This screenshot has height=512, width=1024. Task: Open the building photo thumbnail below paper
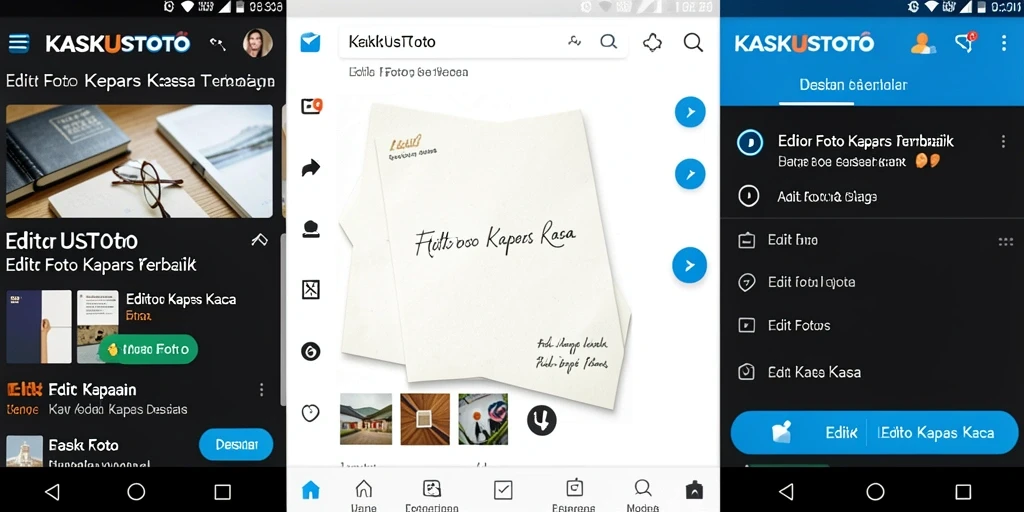[366, 419]
